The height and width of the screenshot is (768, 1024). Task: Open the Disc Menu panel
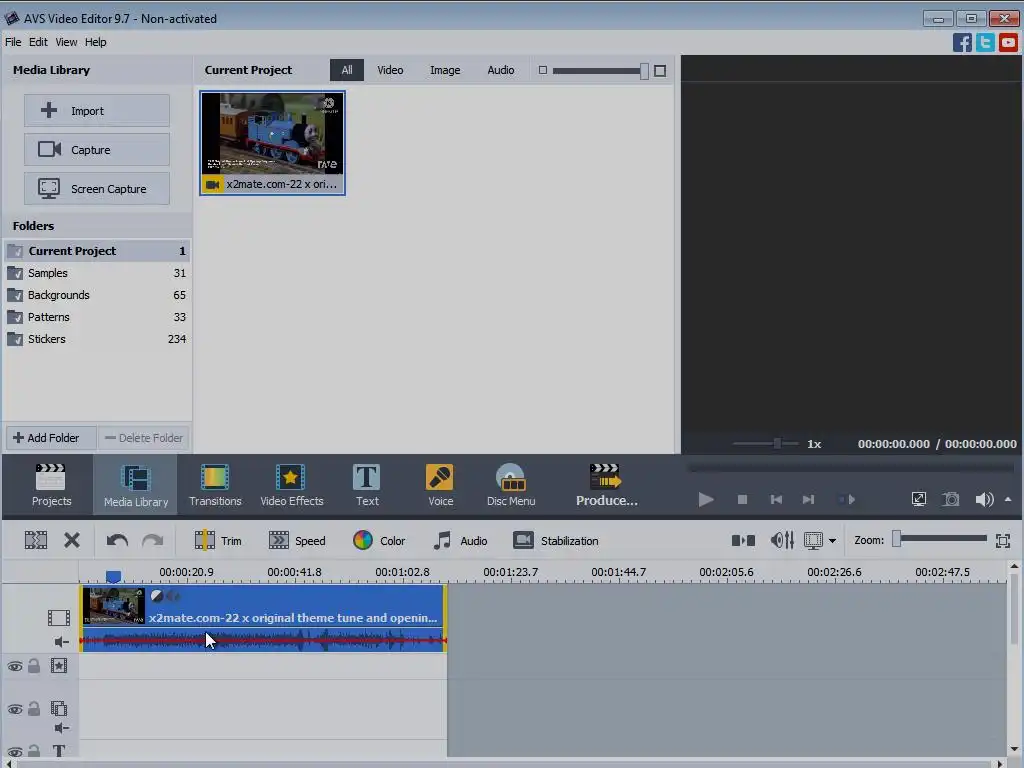coord(511,485)
